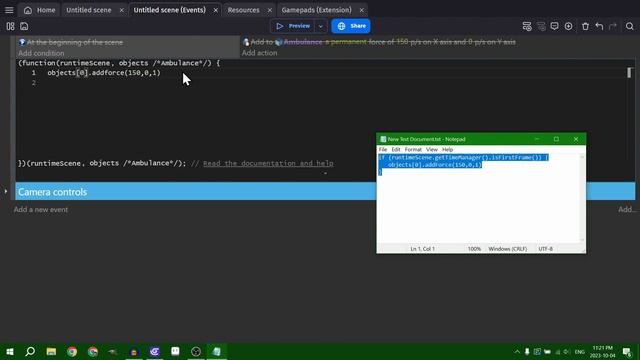
Task: Open Notepad Format menu
Action: 413,150
